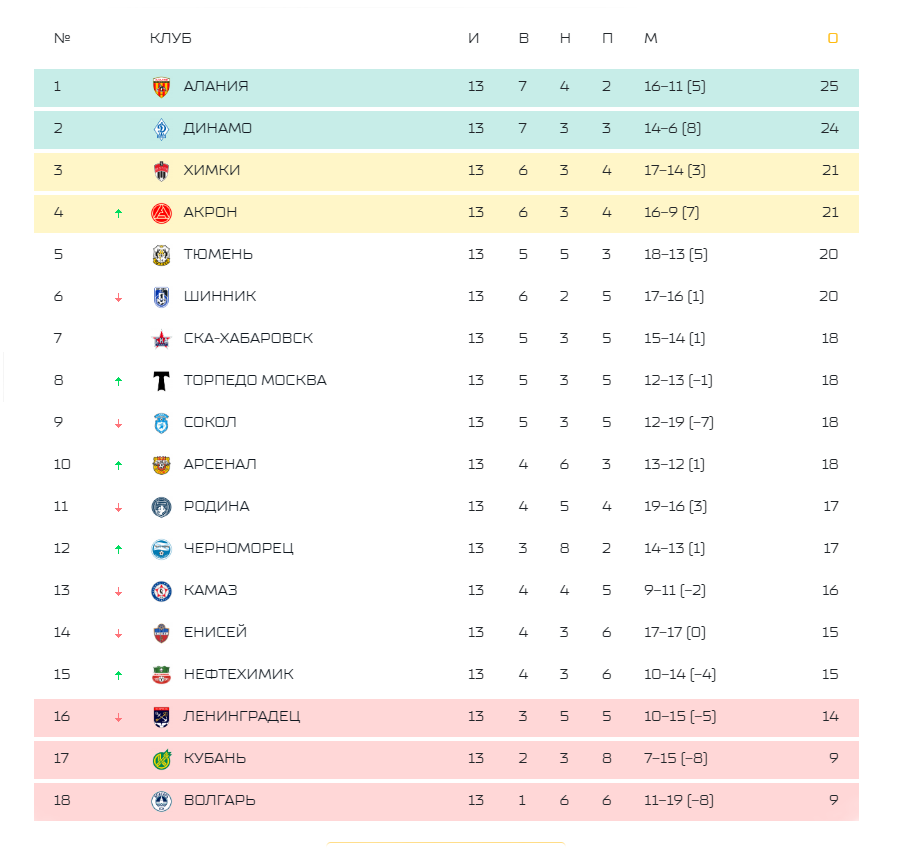The height and width of the screenshot is (849, 902).
Task: Click the Волгарь club crest
Action: [161, 801]
